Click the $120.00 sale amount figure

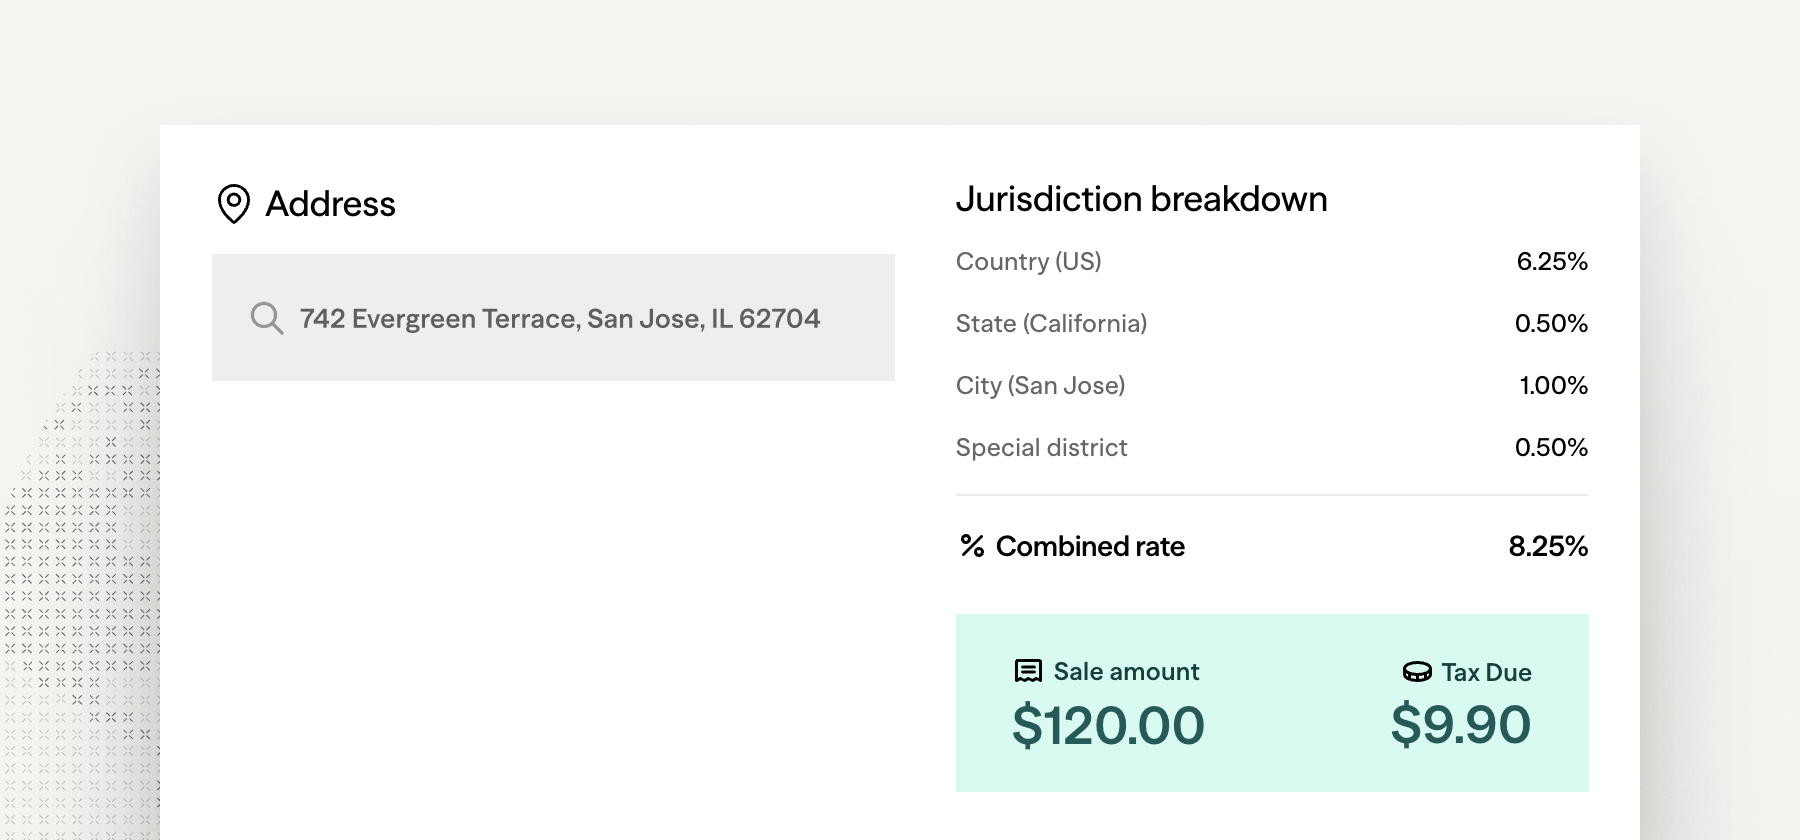[1108, 725]
